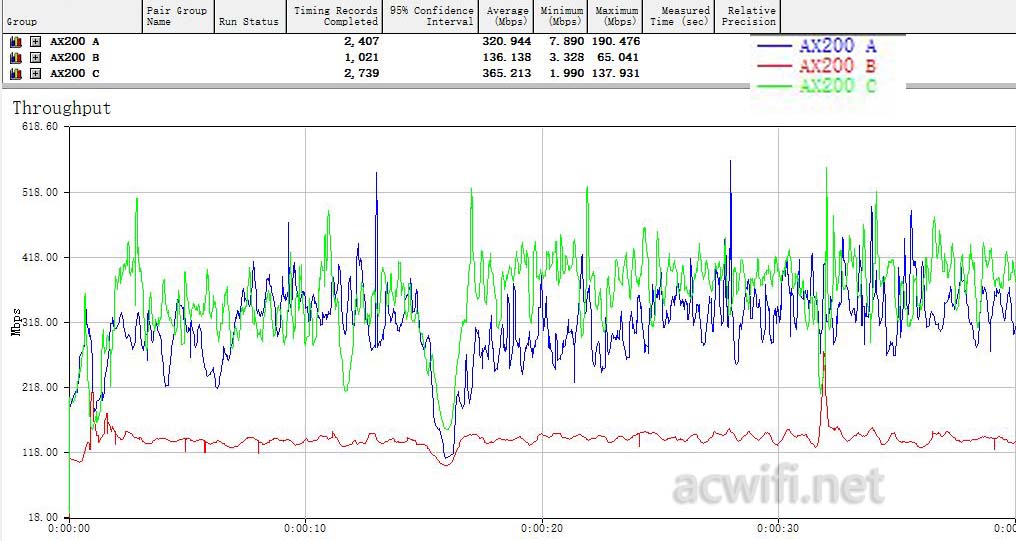This screenshot has width=1016, height=541.
Task: Click the Timing Records Completed header
Action: click(334, 16)
